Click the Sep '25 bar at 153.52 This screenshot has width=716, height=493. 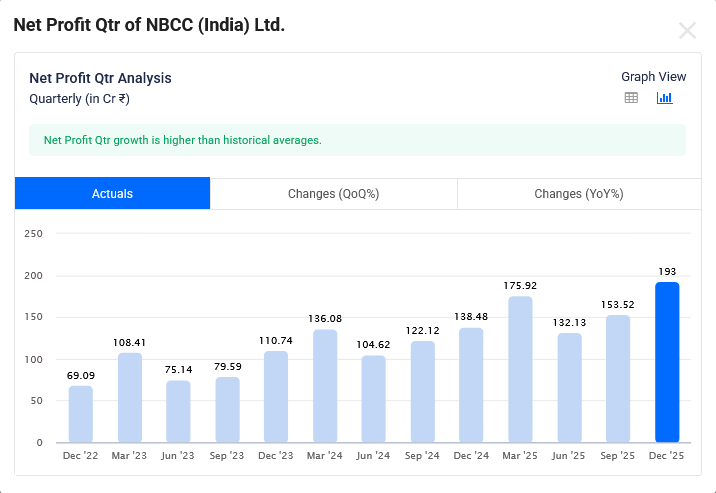618,378
